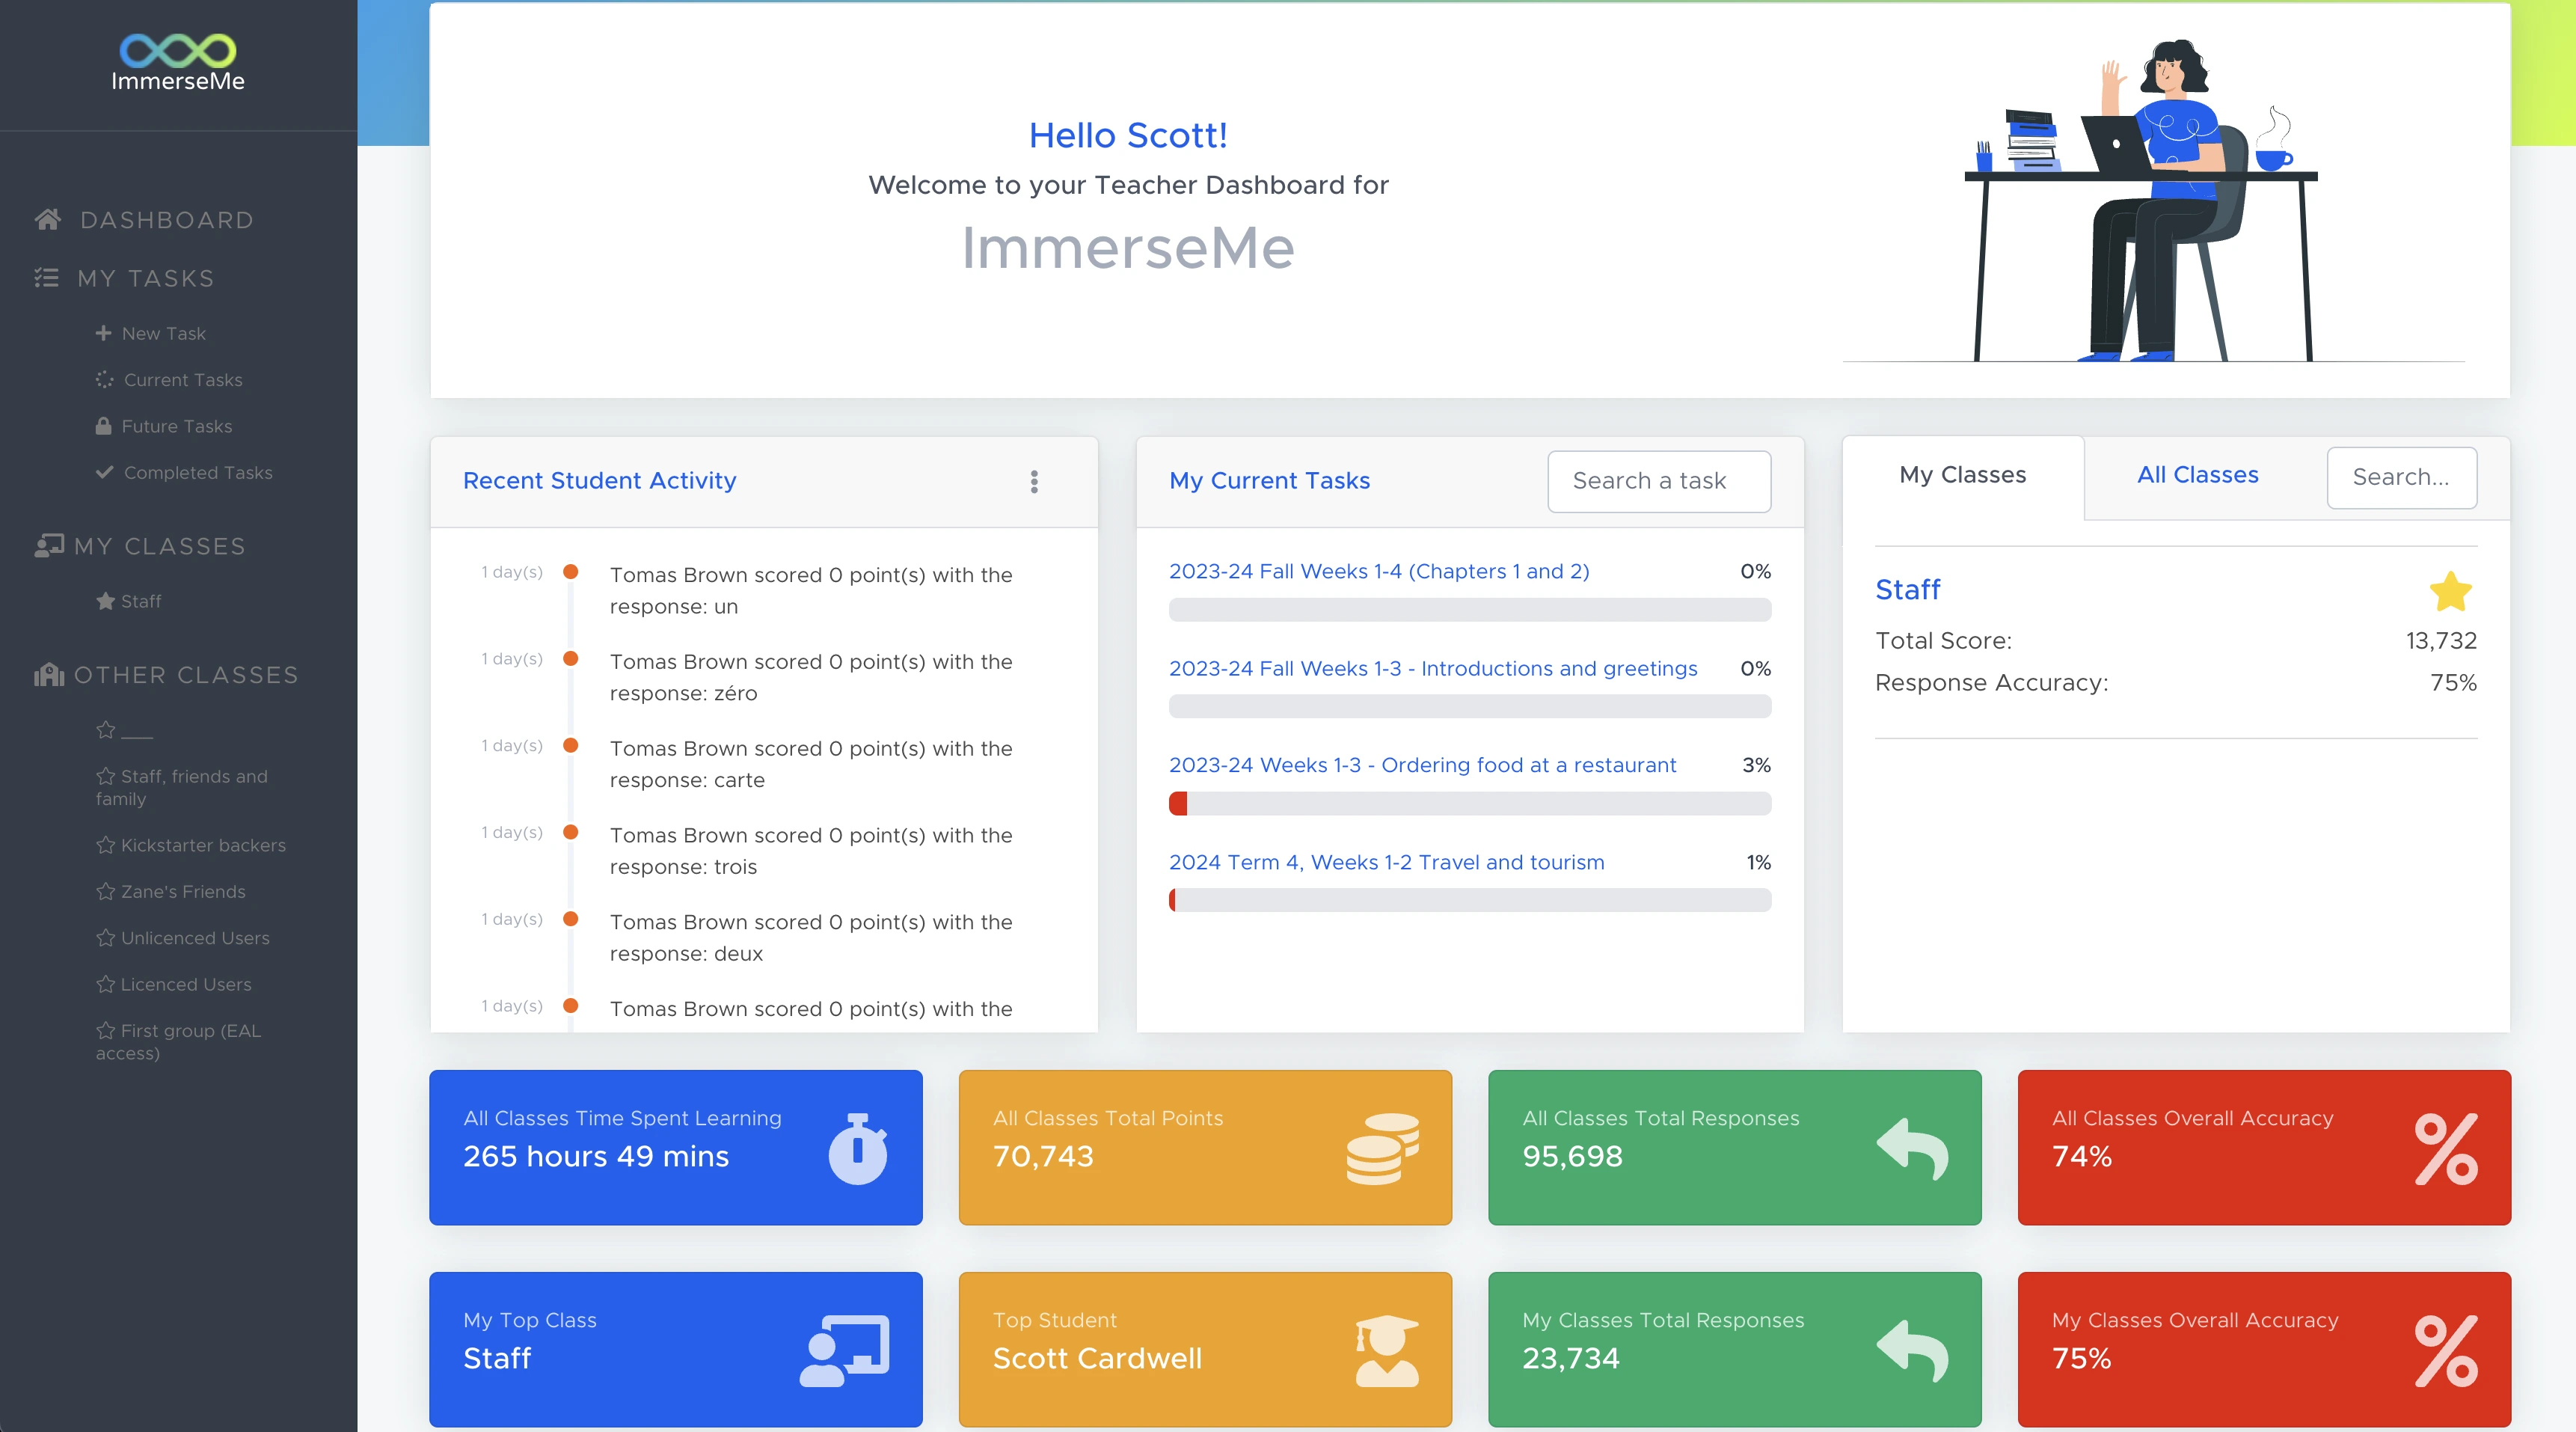Click progress bar for Ordering food at a restaurant

[x=1470, y=803]
